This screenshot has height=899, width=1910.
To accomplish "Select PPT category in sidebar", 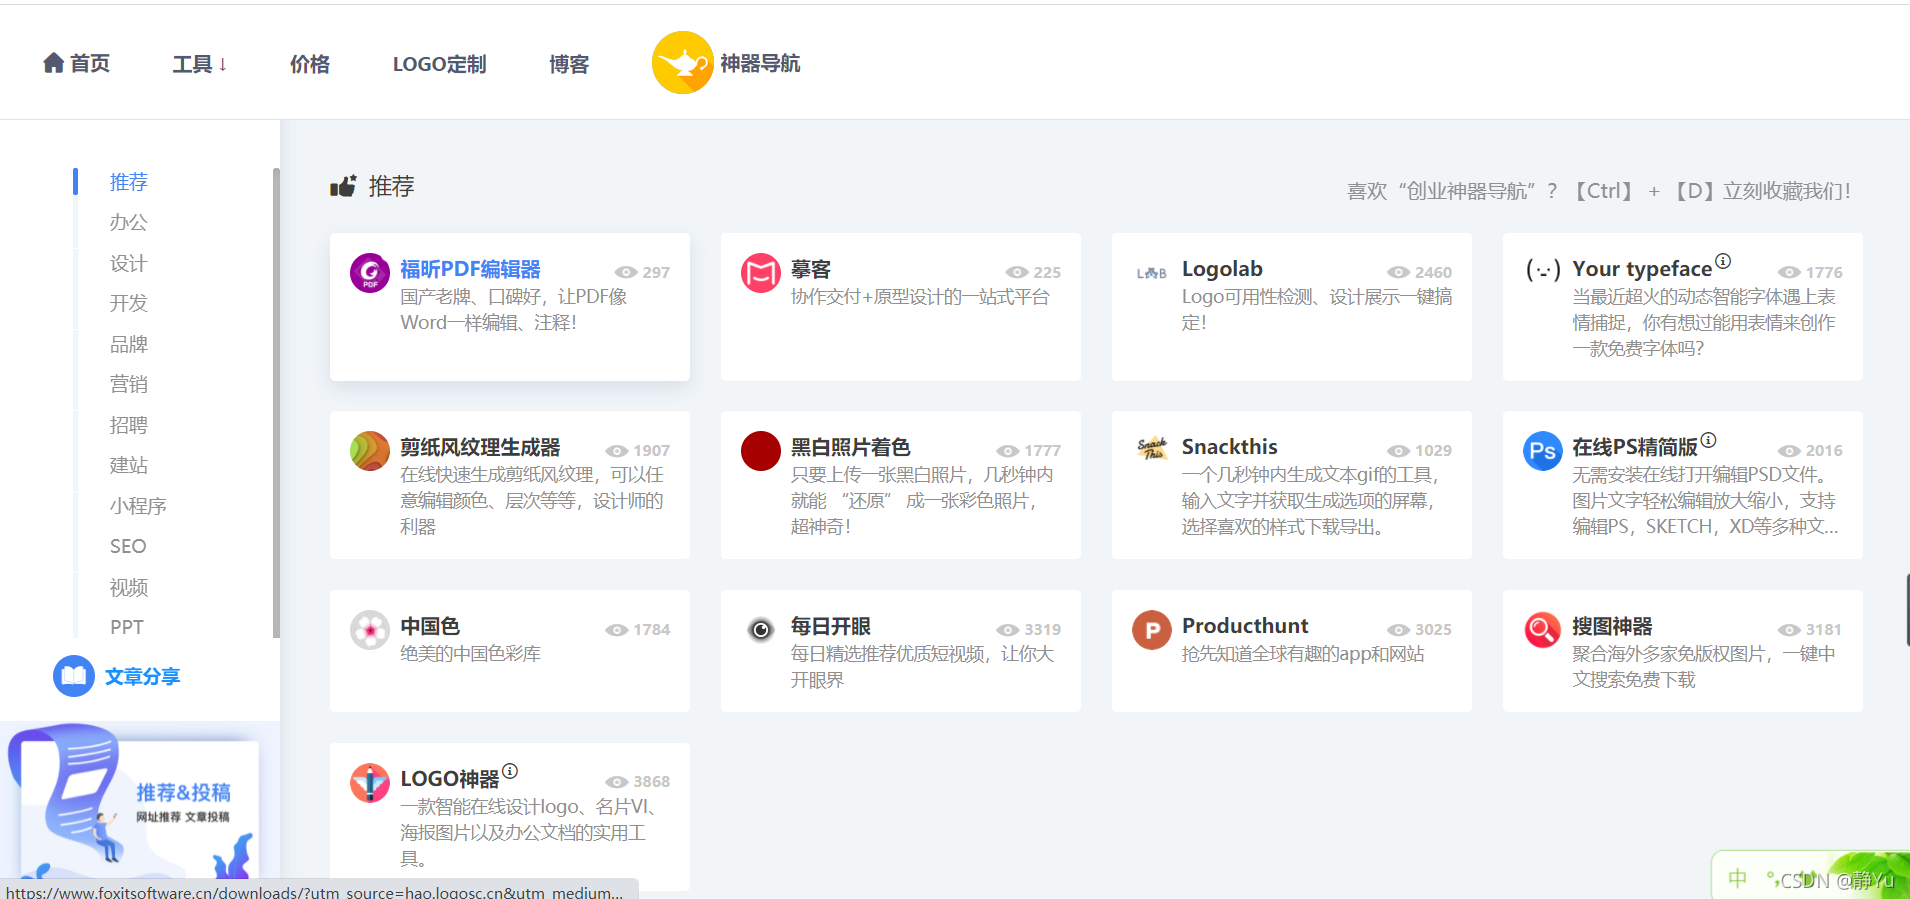I will [x=127, y=627].
